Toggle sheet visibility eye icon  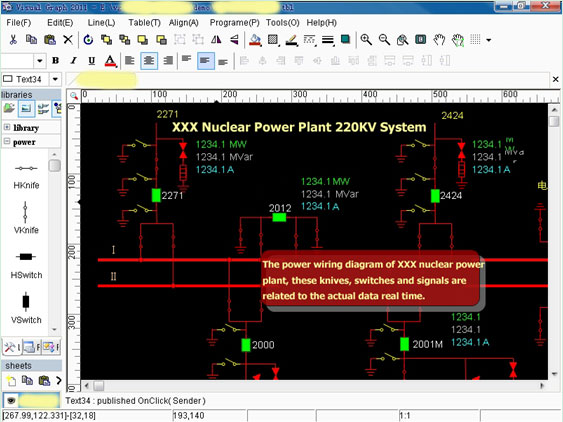11,401
